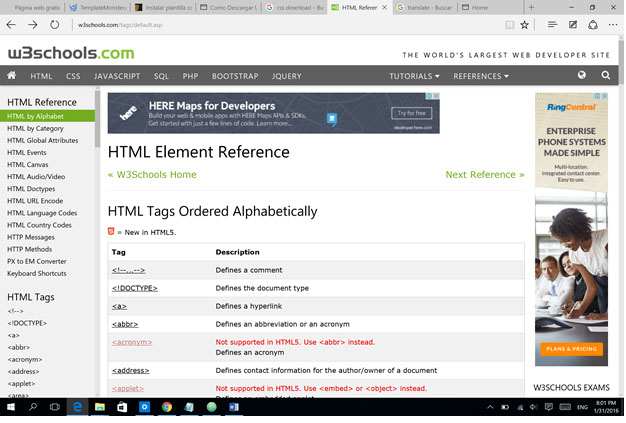626x423 pixels.
Task: Click the page vertical scrollbar
Action: click(621, 61)
